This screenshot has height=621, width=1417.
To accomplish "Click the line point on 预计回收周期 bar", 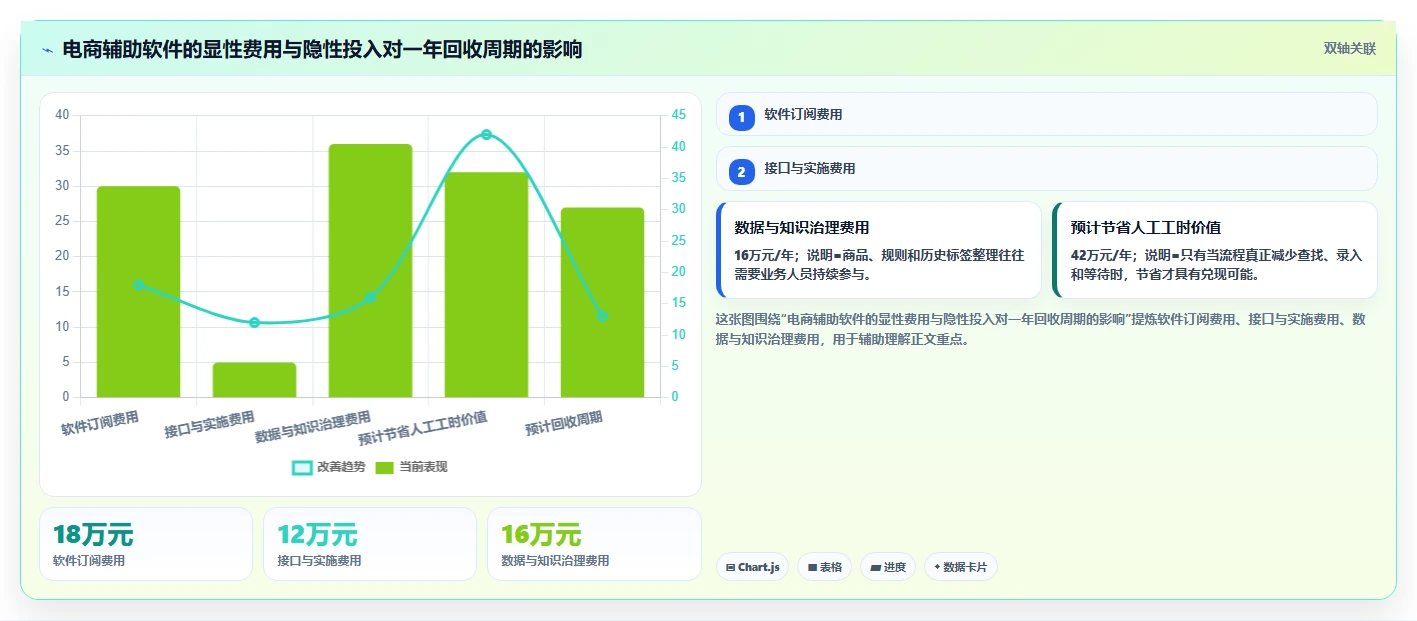I will click(x=602, y=316).
